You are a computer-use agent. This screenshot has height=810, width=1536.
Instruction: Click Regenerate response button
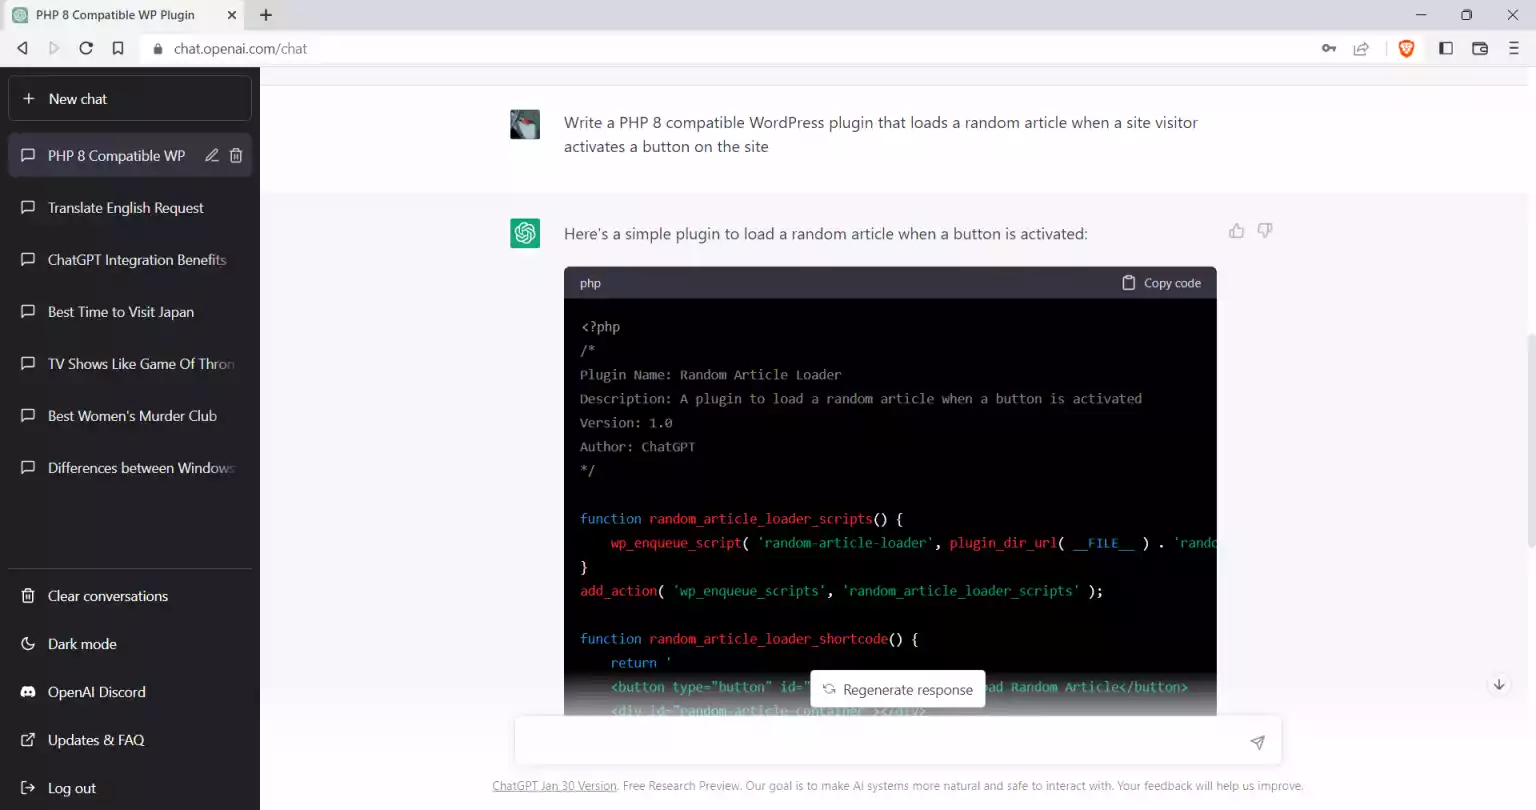[x=898, y=689]
